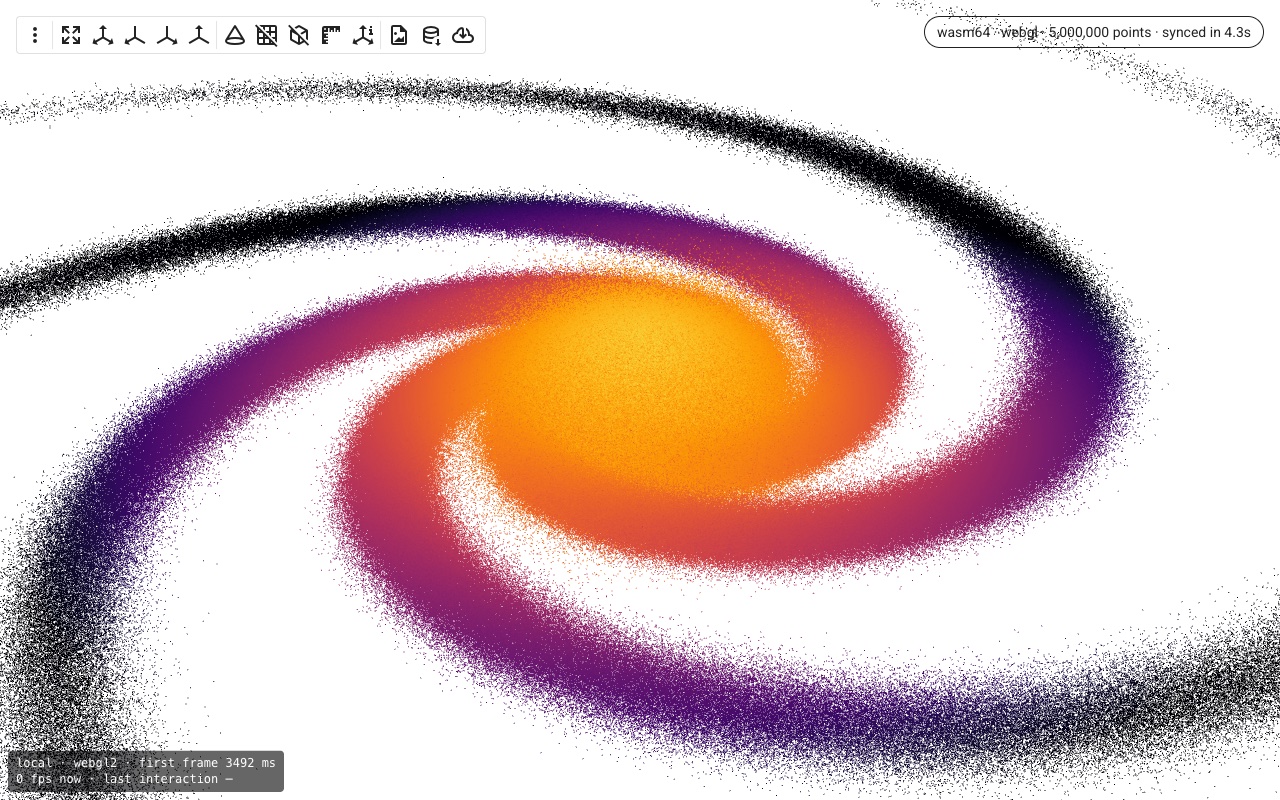Click the "0 fps now" readout
Screen dimensions: 1280x800
coord(49,779)
